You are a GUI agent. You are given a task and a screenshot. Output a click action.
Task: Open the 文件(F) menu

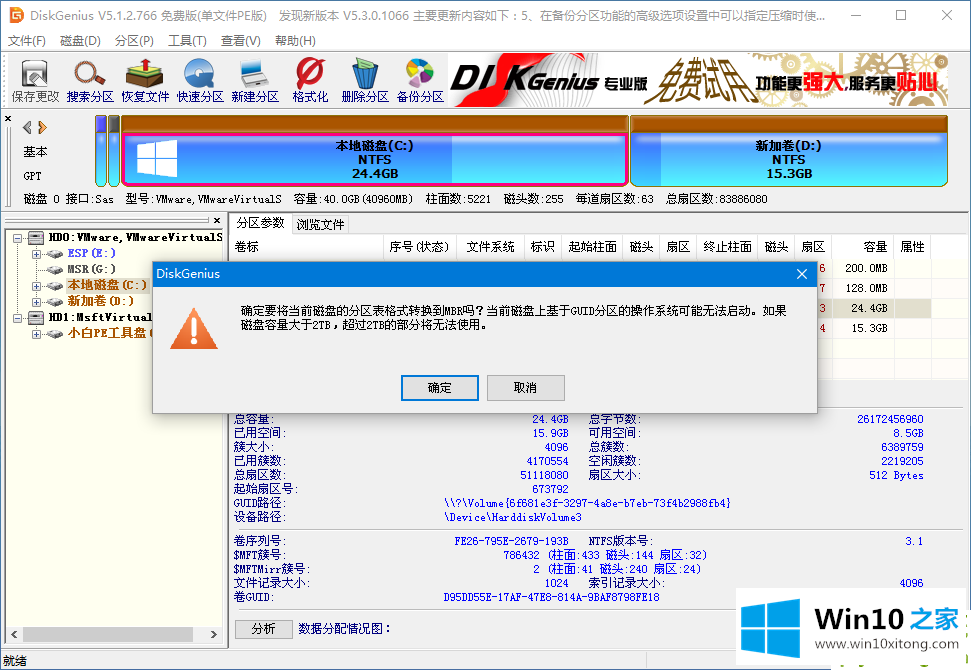click(x=27, y=41)
